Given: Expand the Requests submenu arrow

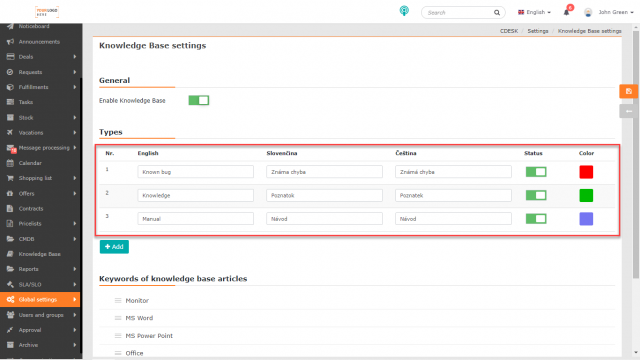Looking at the screenshot, I should 75,72.
